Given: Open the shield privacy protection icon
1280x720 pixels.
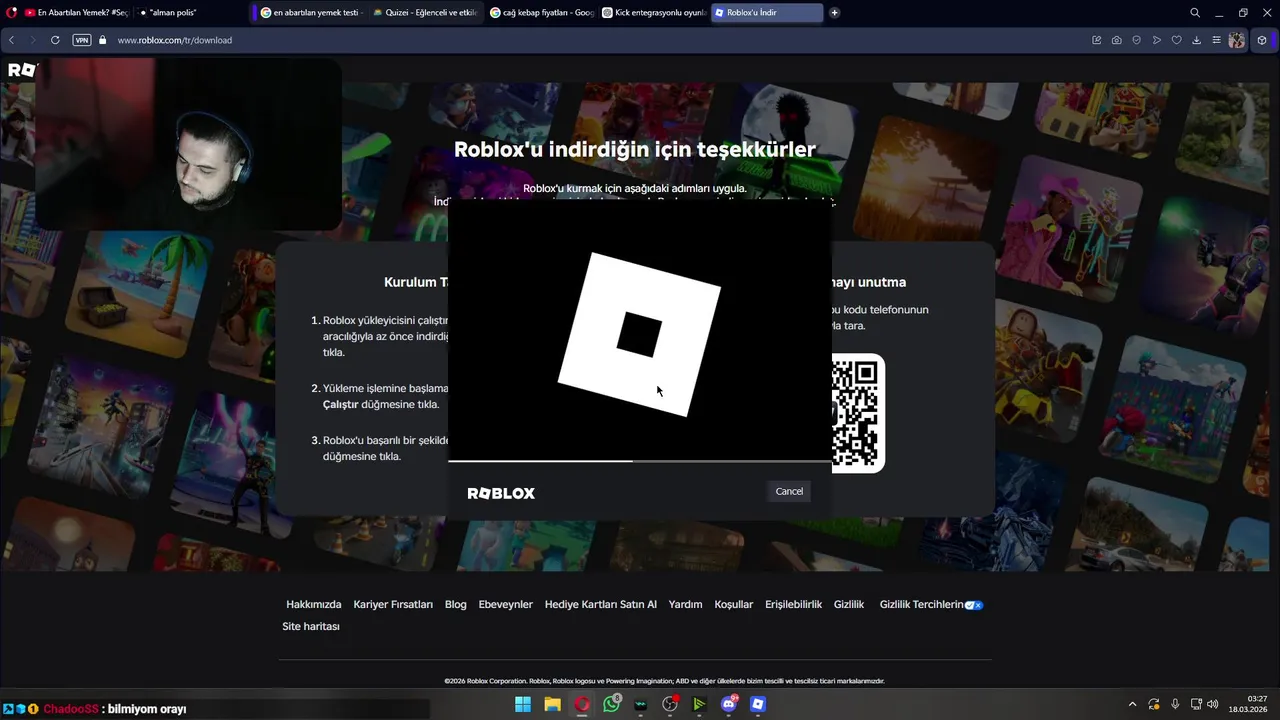Looking at the screenshot, I should 1137,40.
